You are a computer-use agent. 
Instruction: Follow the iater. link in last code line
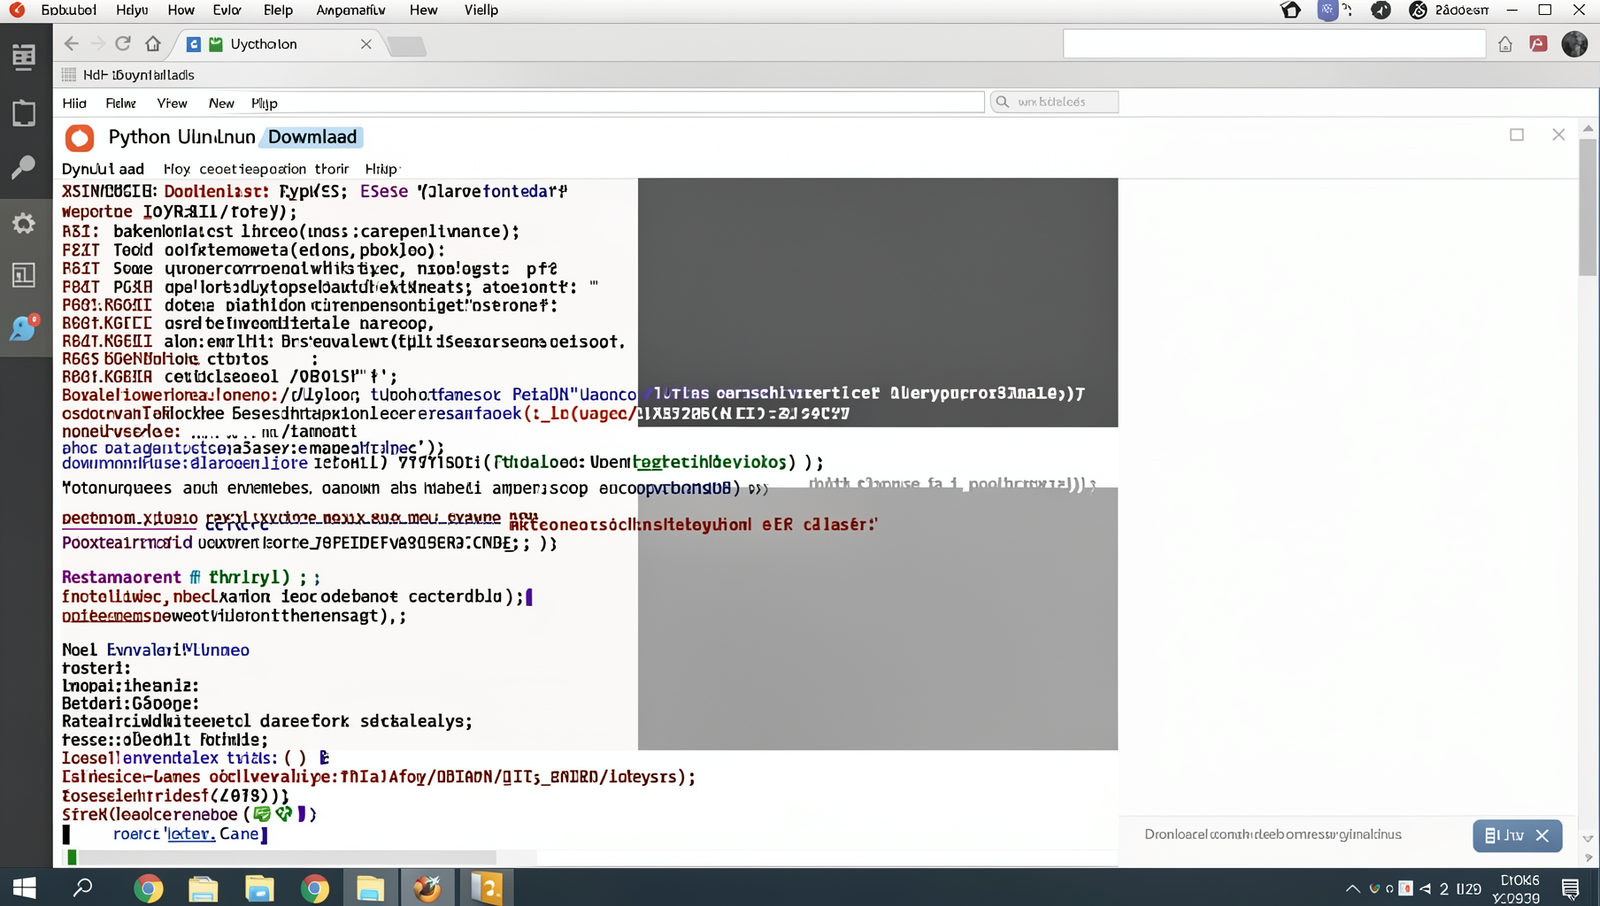pyautogui.click(x=191, y=834)
